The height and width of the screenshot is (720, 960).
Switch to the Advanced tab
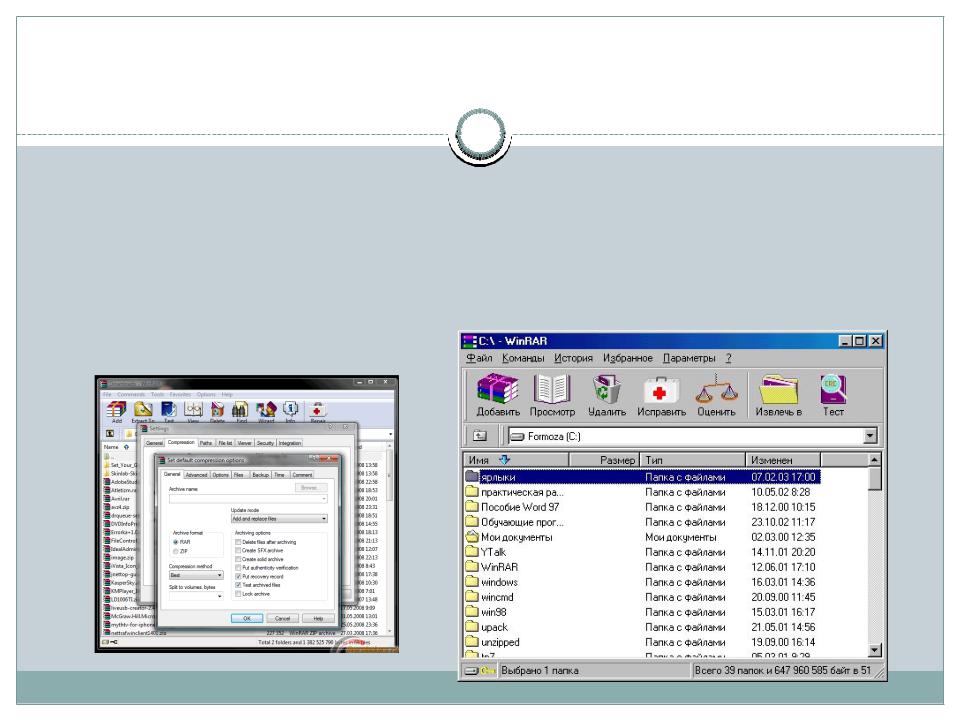point(197,474)
